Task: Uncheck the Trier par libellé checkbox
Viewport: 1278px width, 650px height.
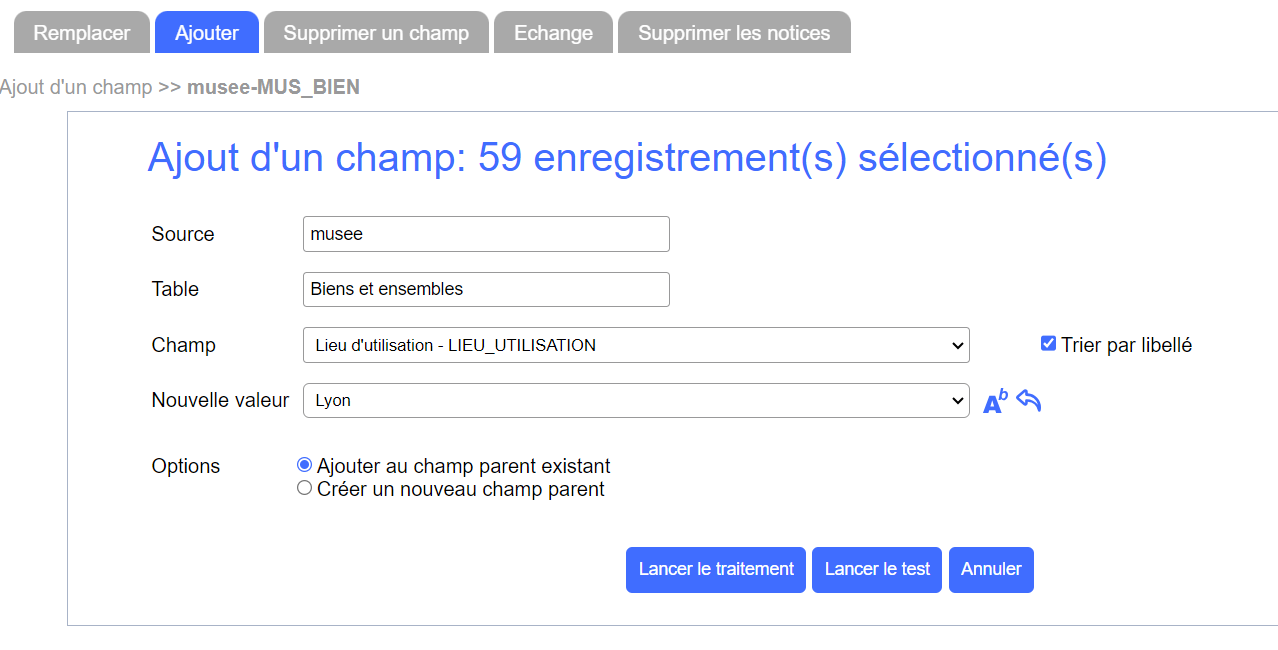Action: point(1048,344)
